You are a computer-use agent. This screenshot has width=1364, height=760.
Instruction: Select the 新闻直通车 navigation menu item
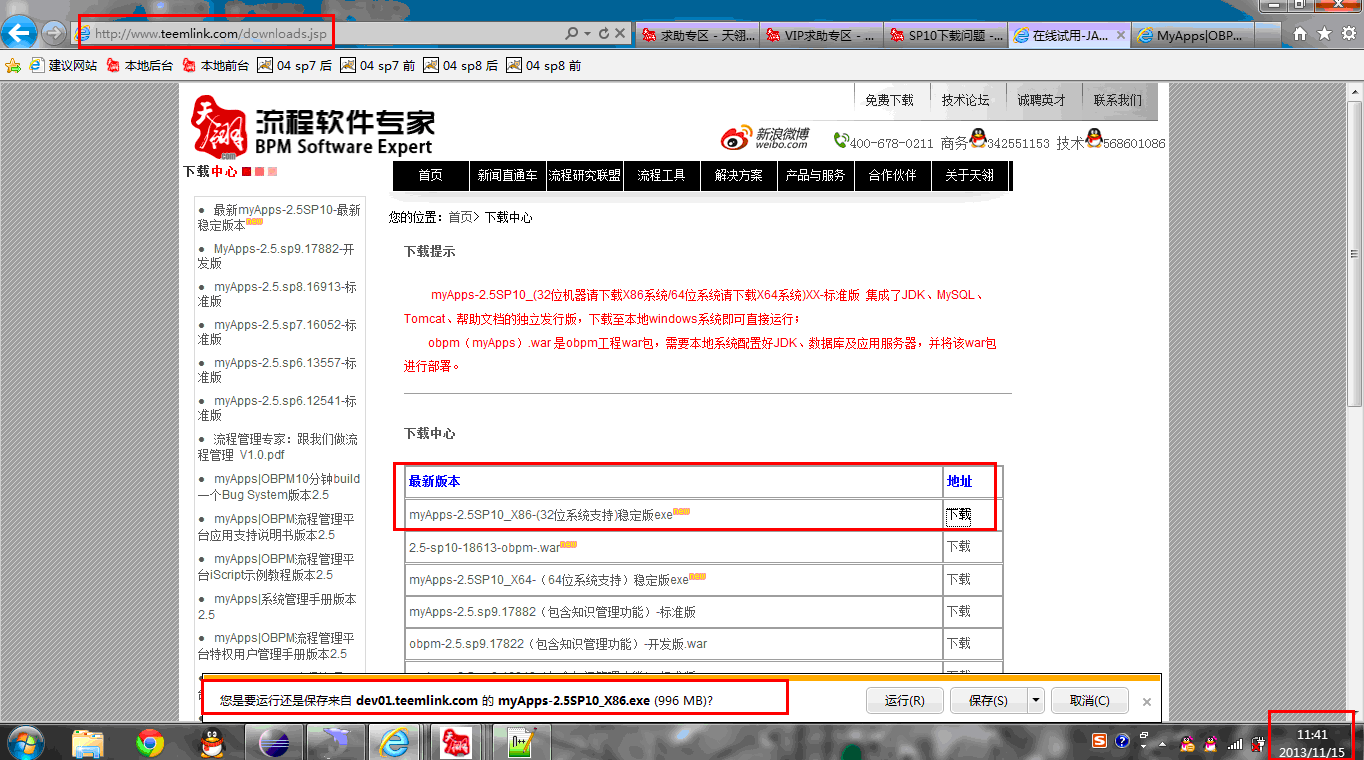point(507,175)
